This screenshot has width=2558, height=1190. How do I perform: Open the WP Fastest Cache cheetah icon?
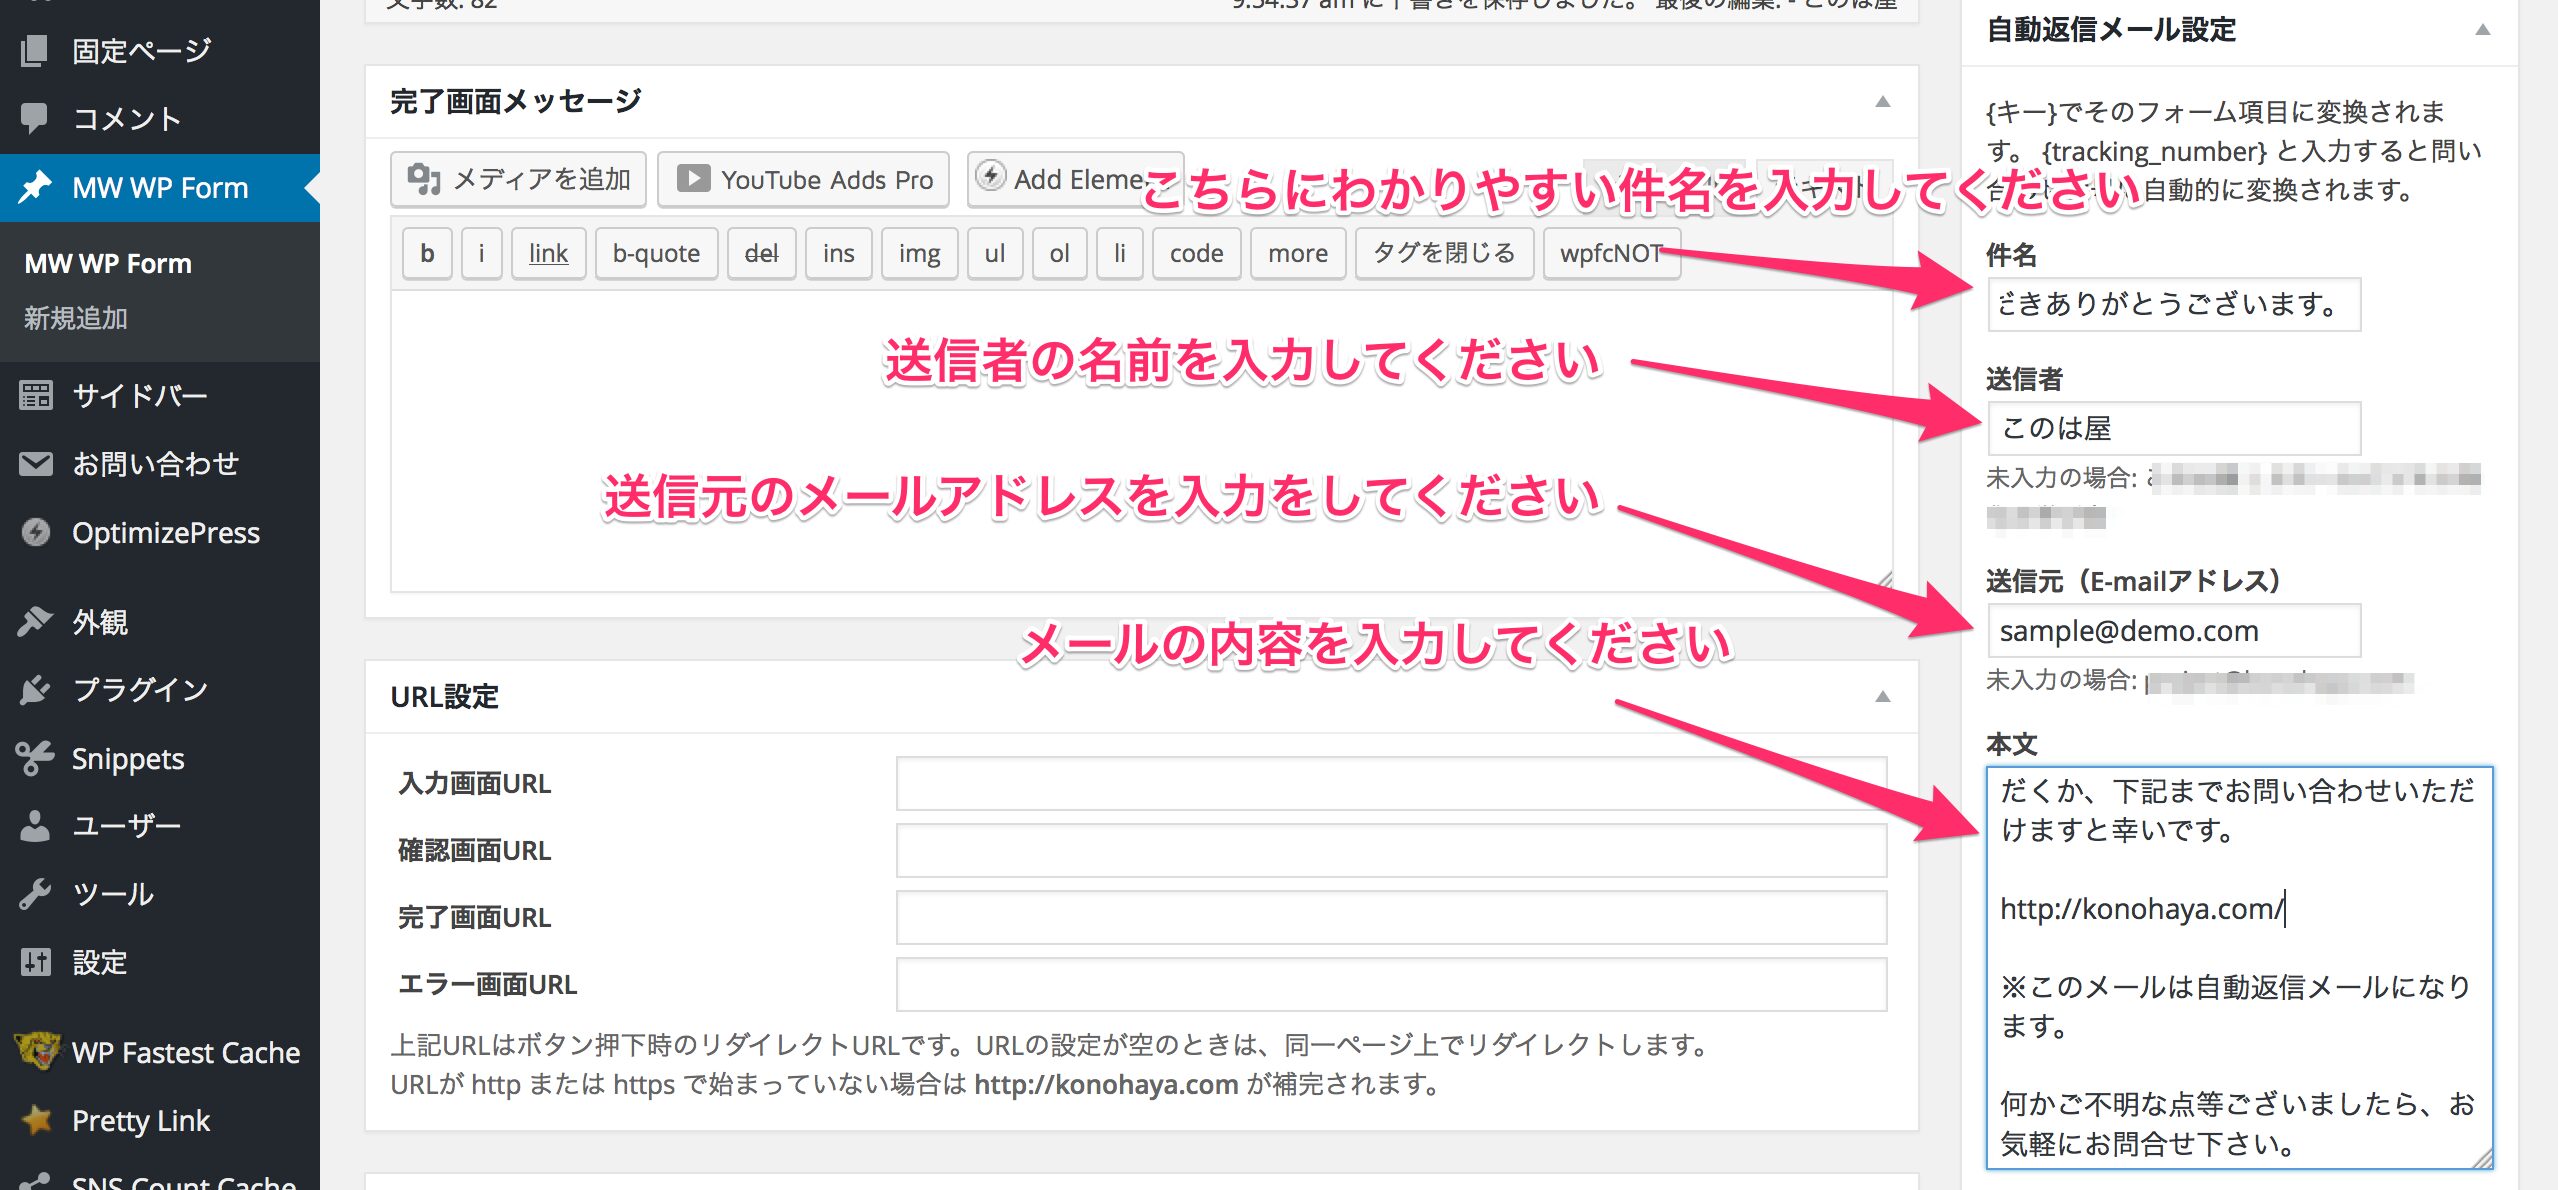[x=38, y=1051]
